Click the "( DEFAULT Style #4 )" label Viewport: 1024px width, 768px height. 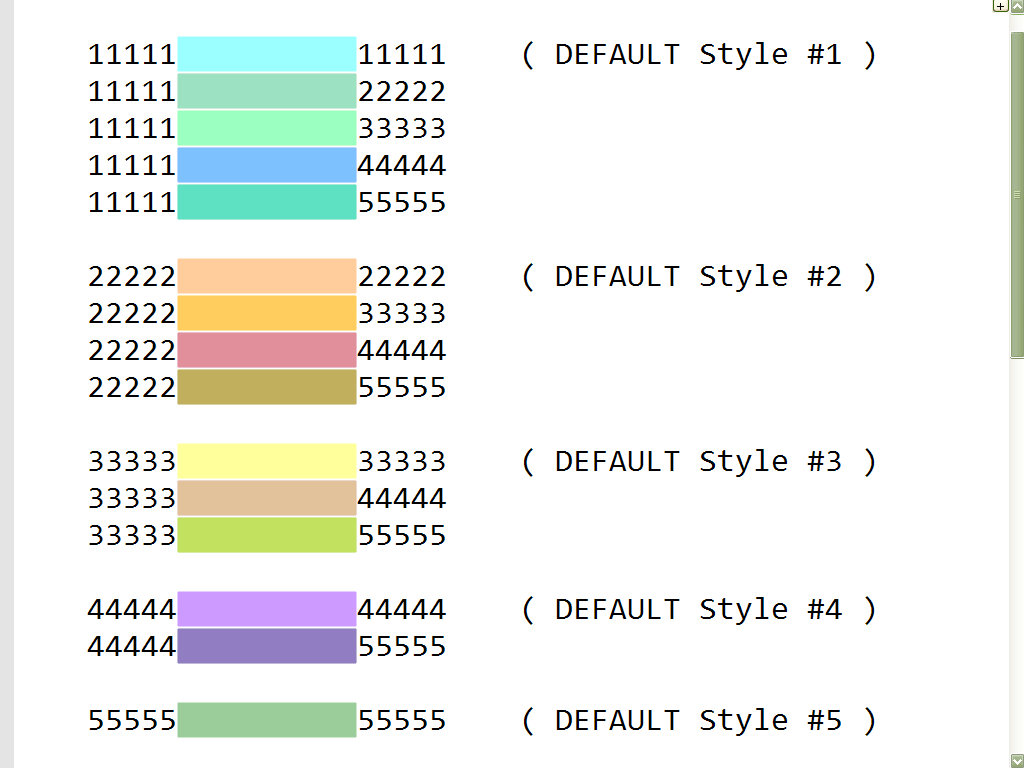(x=699, y=610)
